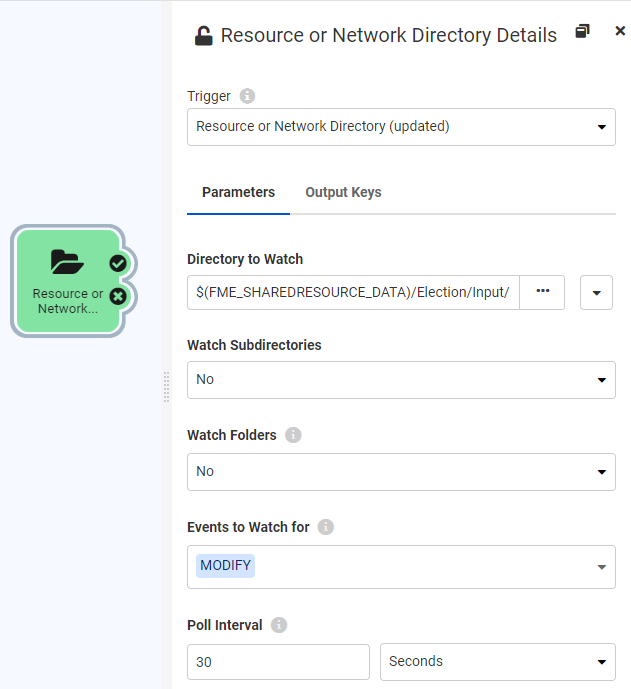Select the Resource or Network node on canvas

[x=68, y=281]
